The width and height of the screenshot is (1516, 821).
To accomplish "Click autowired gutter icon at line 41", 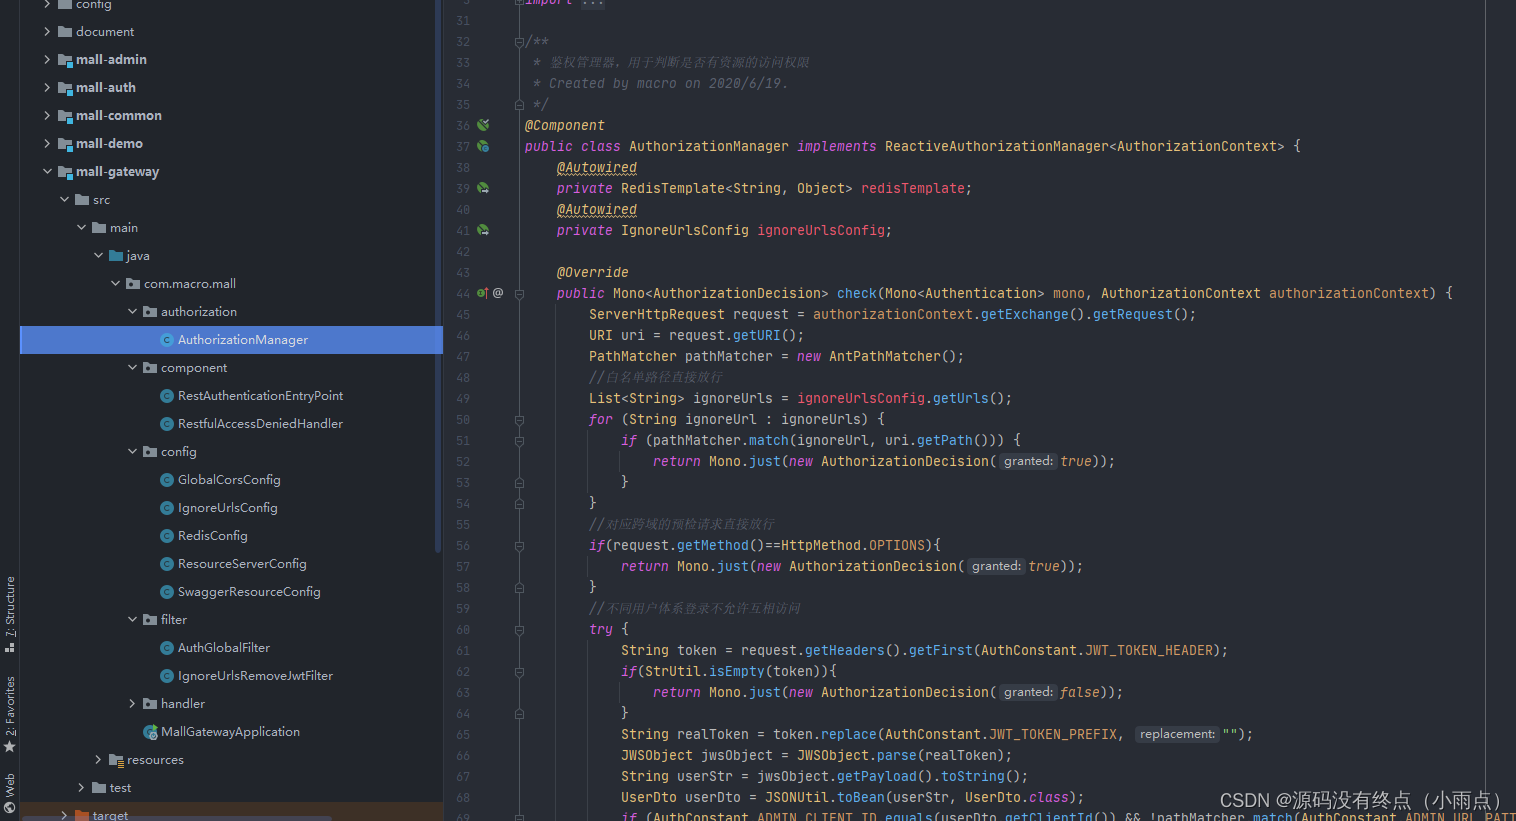I will pyautogui.click(x=483, y=230).
